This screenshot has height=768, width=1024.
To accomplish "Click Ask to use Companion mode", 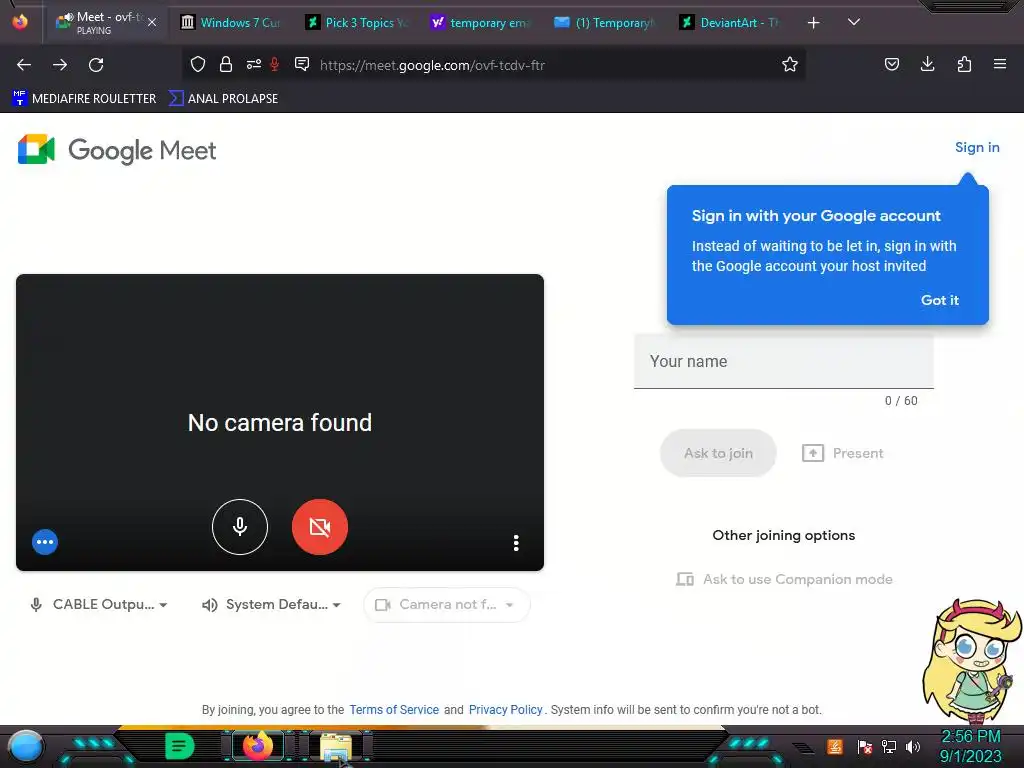I will pyautogui.click(x=784, y=579).
